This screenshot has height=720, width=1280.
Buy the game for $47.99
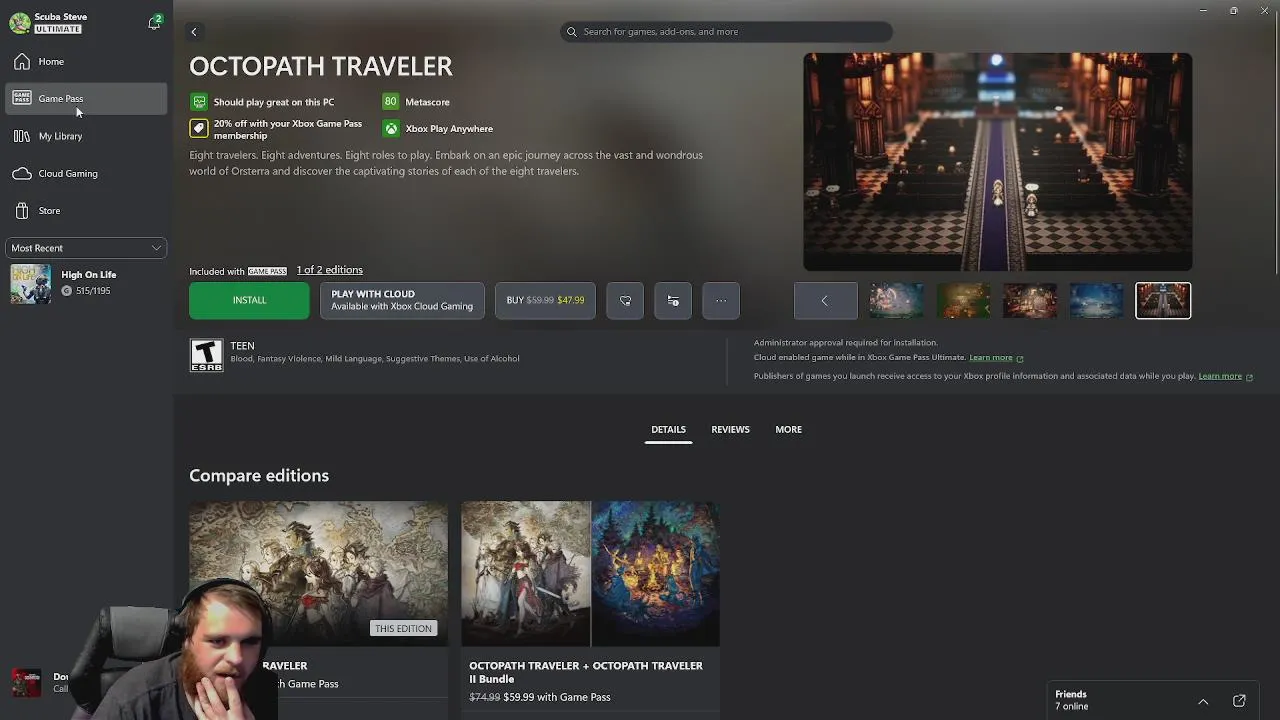[545, 300]
